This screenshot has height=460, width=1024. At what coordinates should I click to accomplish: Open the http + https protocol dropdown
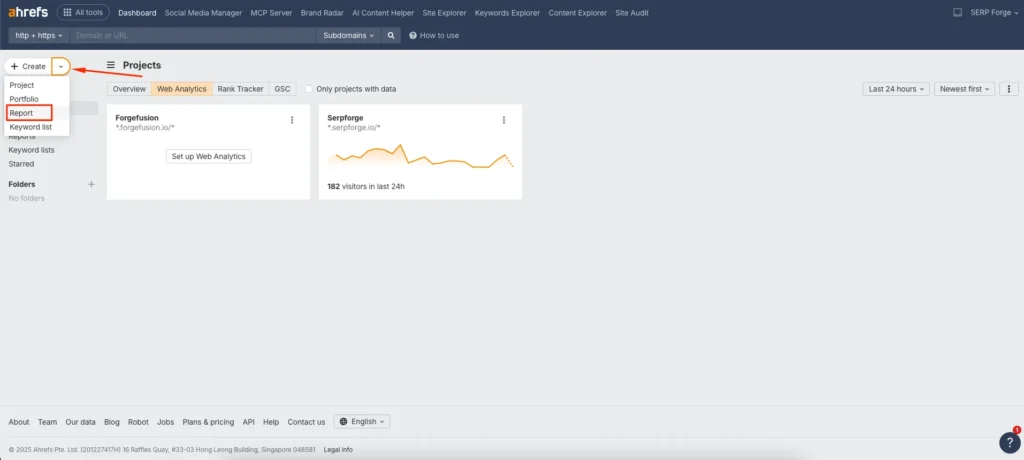[39, 35]
